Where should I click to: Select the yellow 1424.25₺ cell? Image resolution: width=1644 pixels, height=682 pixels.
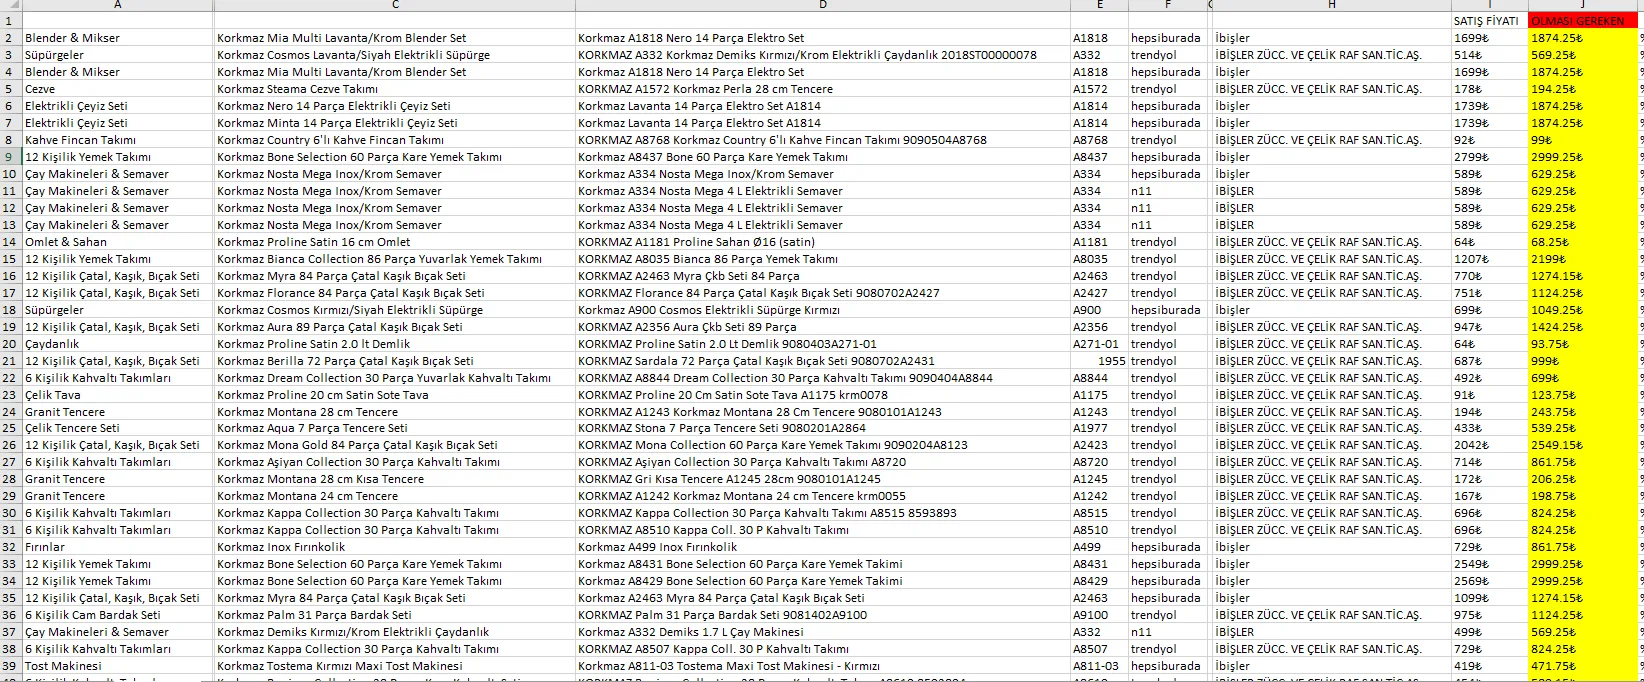coord(1583,327)
